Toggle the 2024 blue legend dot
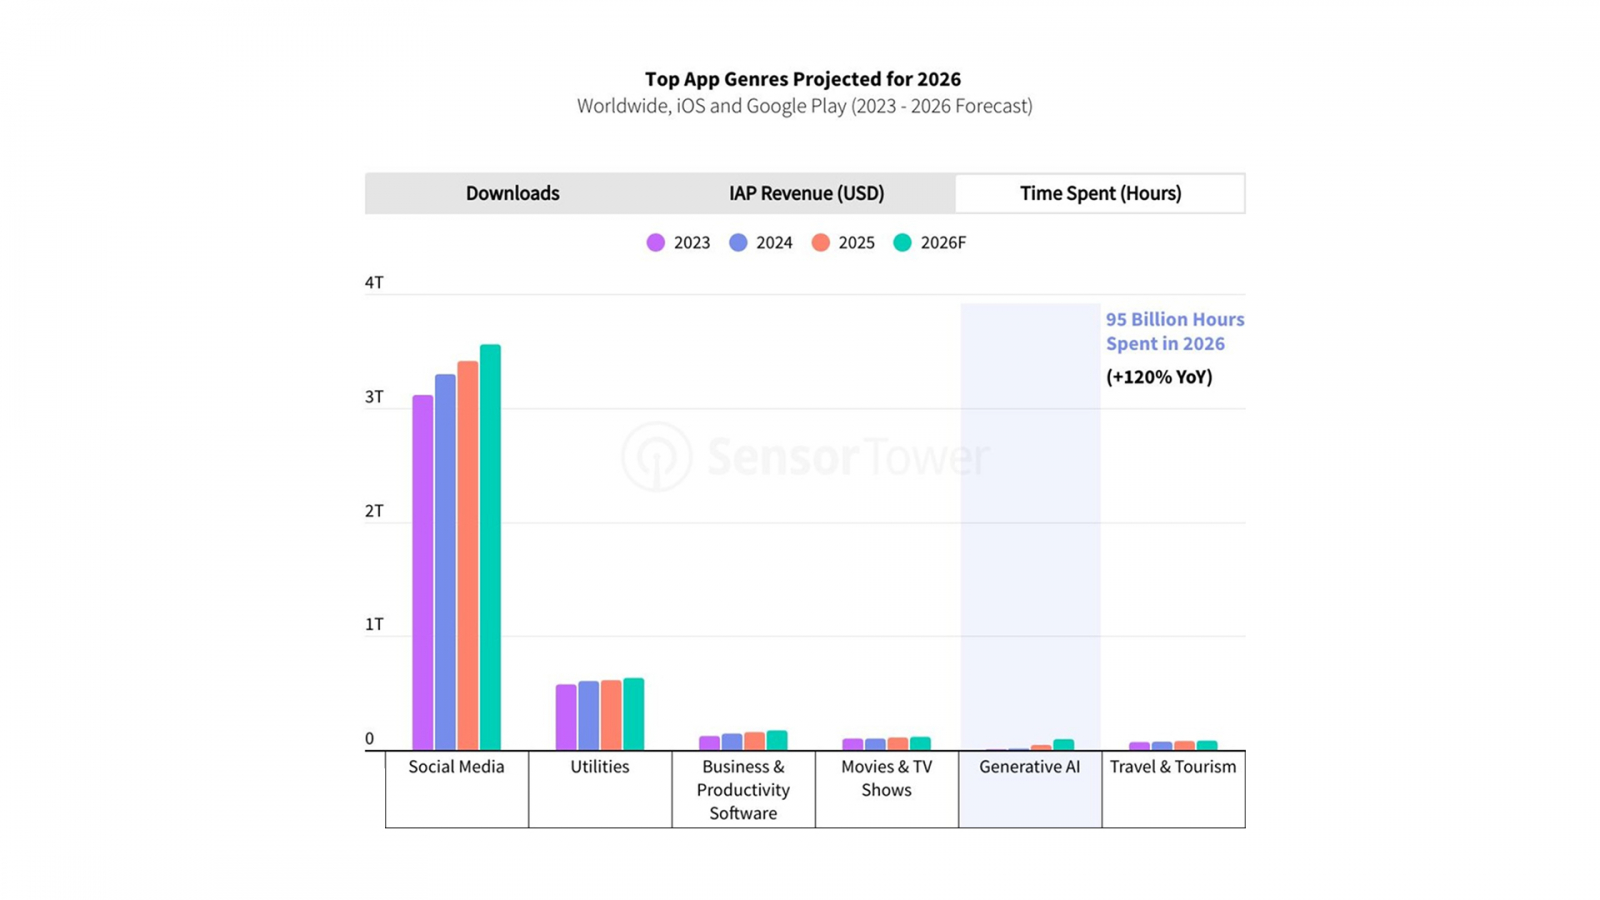This screenshot has height=900, width=1600. click(x=738, y=243)
